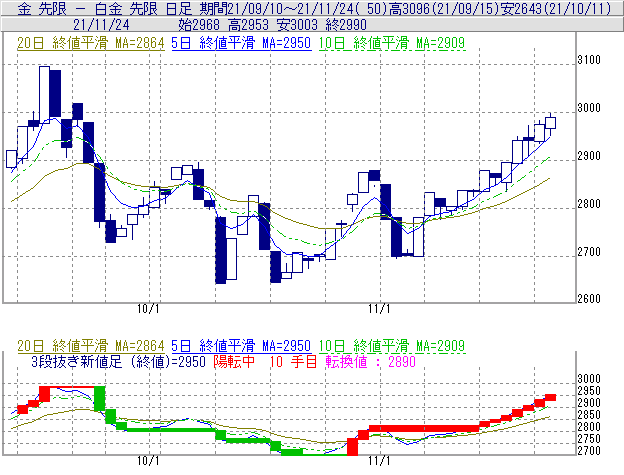This screenshot has width=624, height=475.
Task: Select the 20日 MA=2864 legend in lower chart
Action: tap(91, 346)
